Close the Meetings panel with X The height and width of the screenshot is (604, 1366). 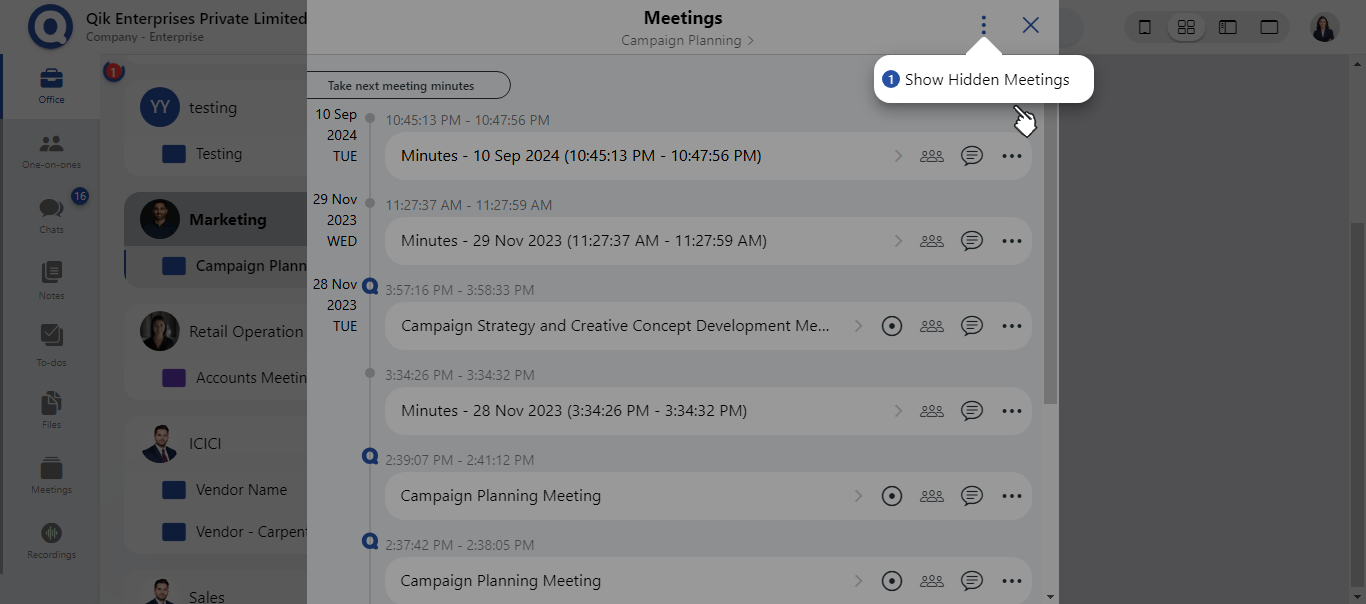pos(1030,25)
